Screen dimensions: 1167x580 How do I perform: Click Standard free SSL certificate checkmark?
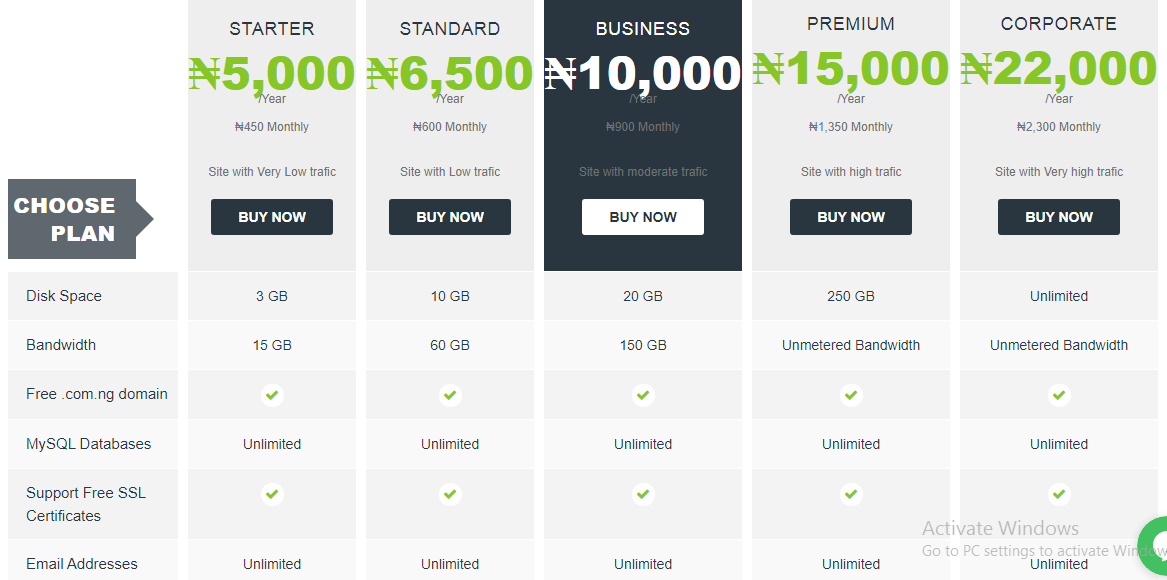450,494
